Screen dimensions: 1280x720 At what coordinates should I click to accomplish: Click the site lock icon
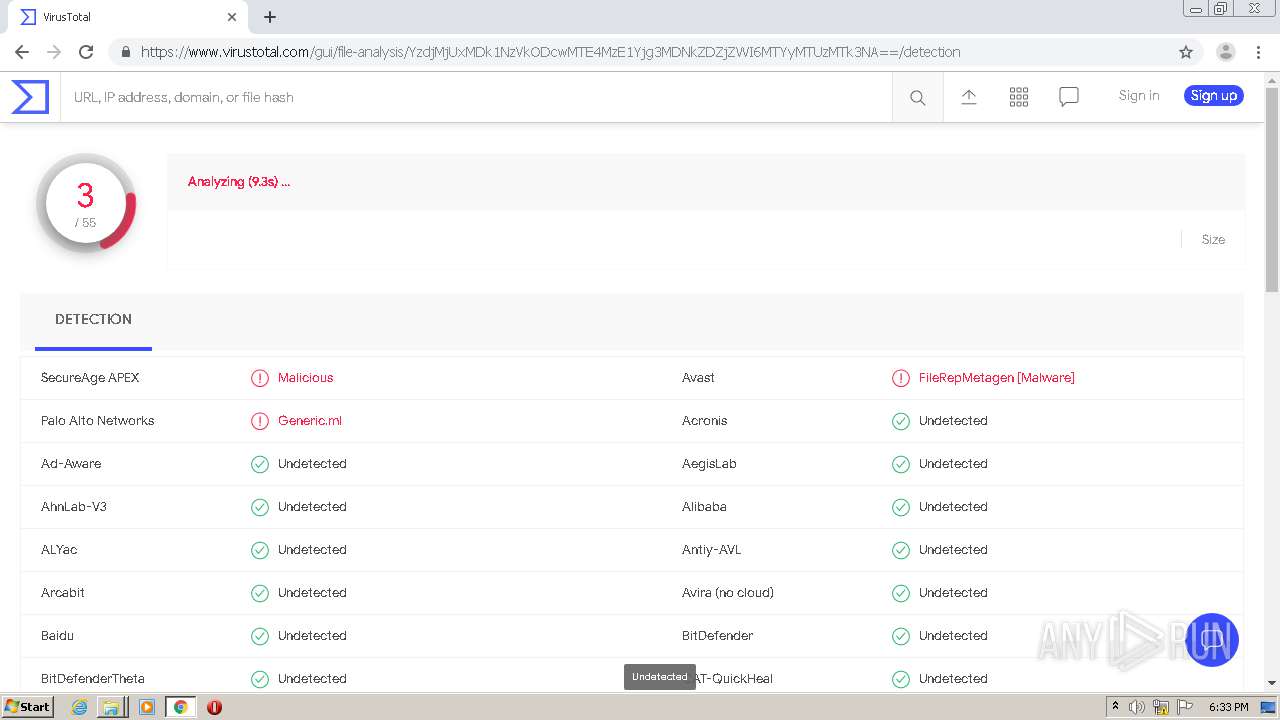[x=126, y=52]
